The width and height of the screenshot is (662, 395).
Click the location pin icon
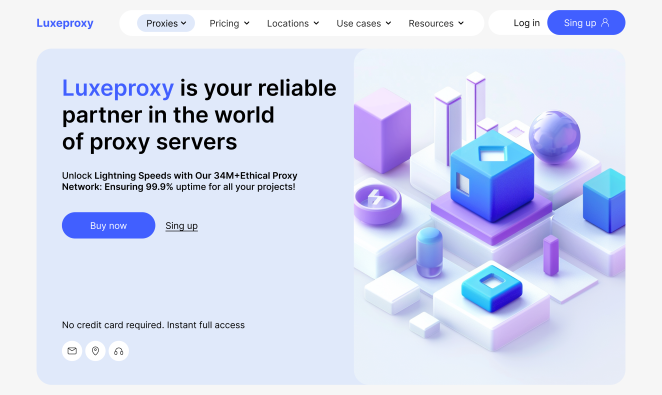pyautogui.click(x=95, y=351)
